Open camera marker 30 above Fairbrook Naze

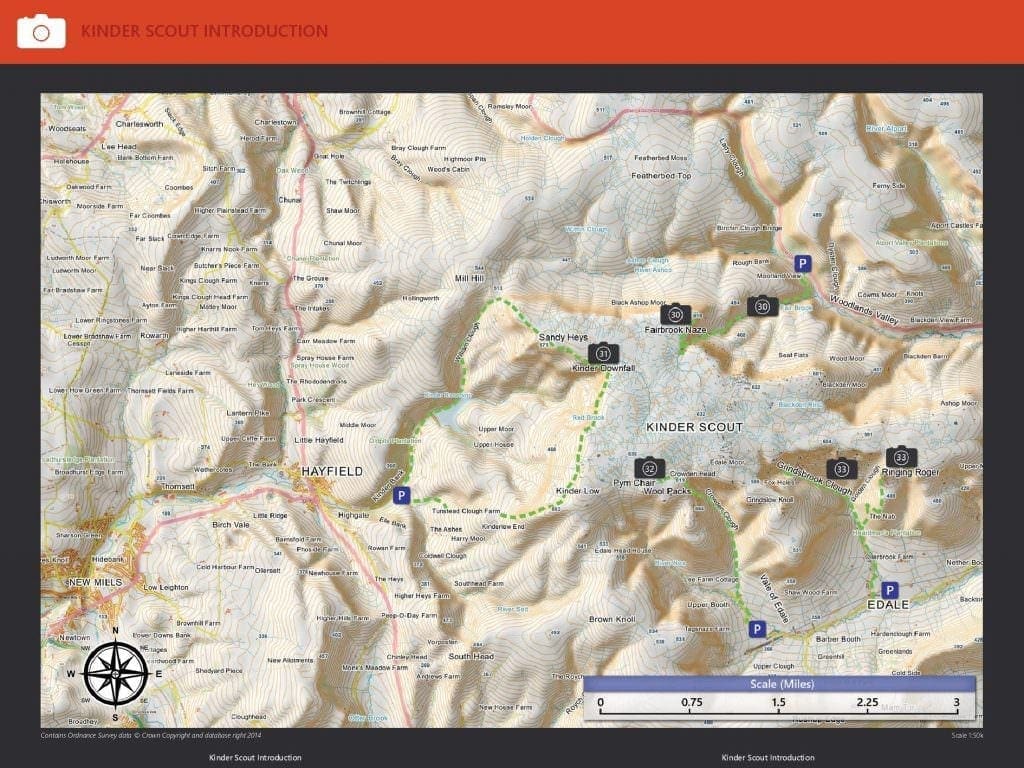click(676, 313)
